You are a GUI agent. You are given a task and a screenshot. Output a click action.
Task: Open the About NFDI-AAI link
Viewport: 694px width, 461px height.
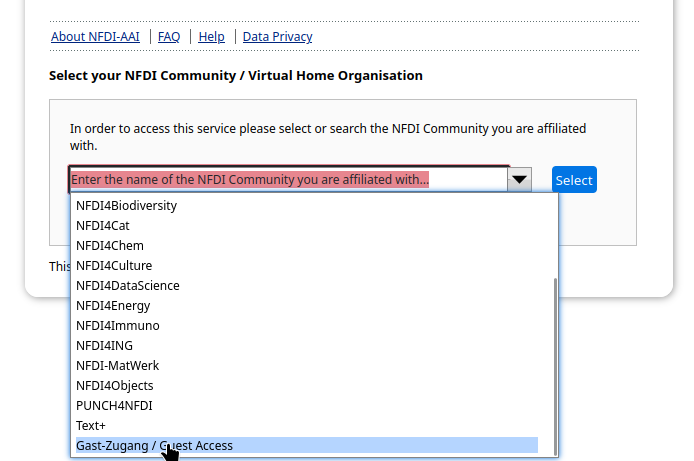[95, 37]
